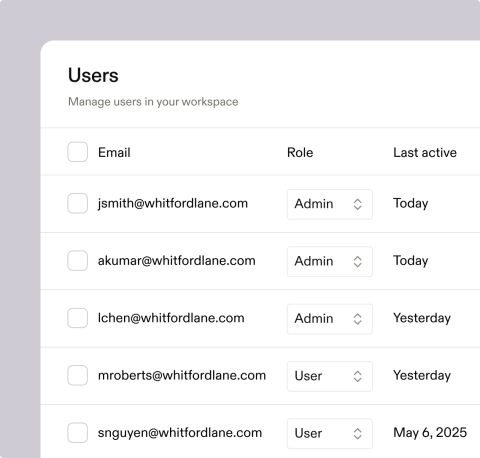The height and width of the screenshot is (458, 480).
Task: Click the May 6, 2025 last active date
Action: tap(430, 433)
